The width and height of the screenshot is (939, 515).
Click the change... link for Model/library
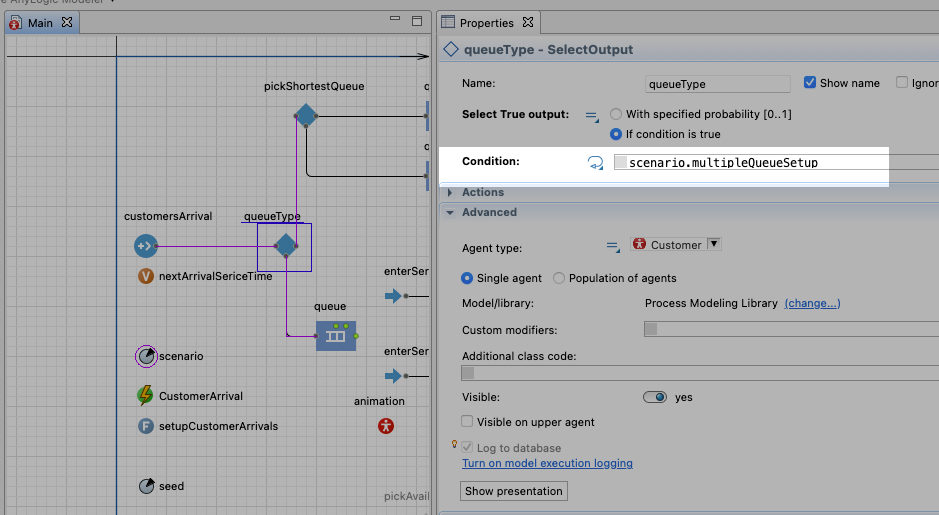813,303
